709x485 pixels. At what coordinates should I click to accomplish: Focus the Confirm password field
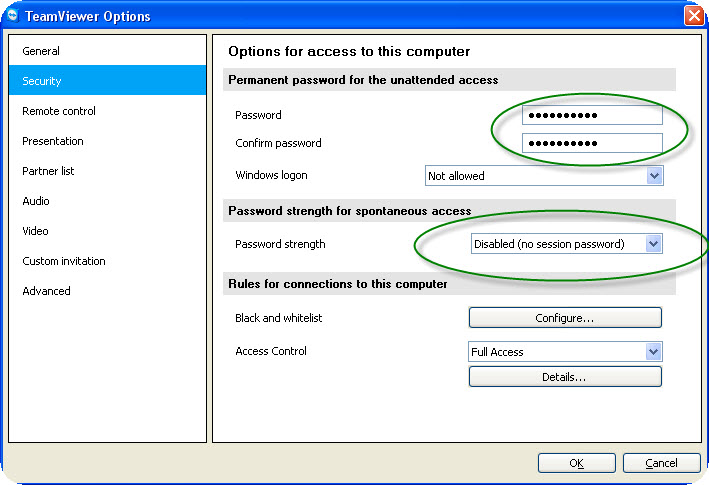tap(592, 143)
